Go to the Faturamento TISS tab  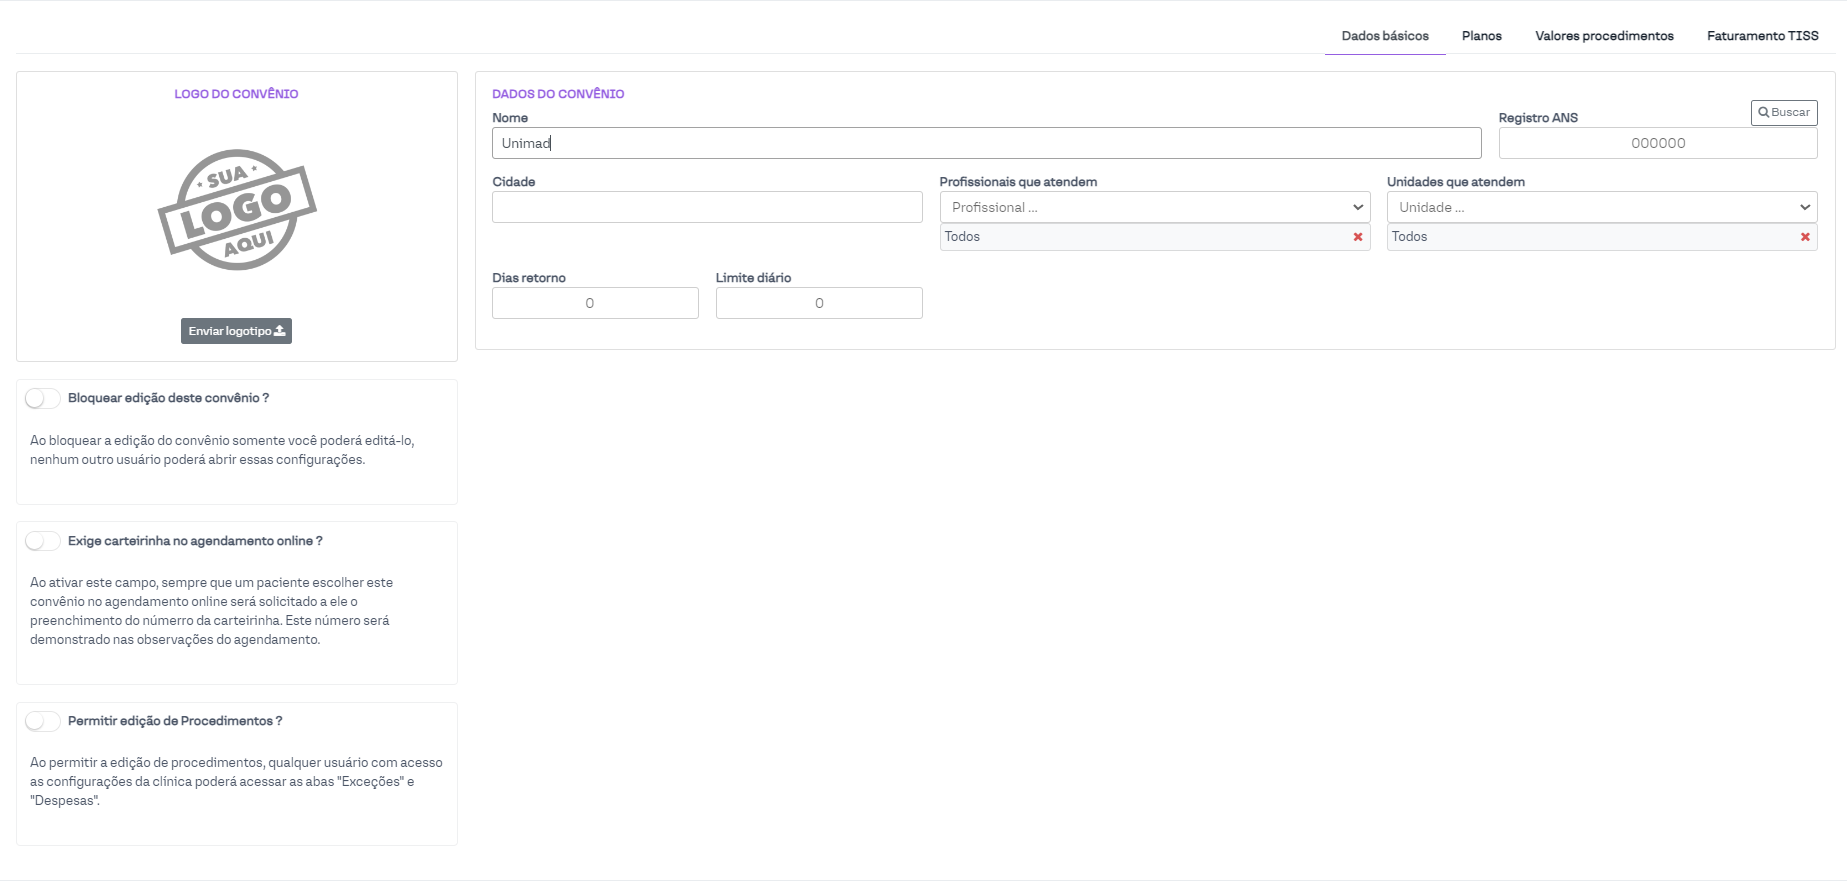tap(1762, 36)
